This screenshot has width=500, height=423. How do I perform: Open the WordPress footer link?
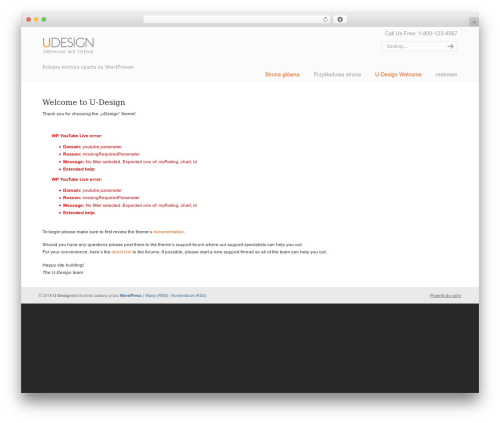131,296
